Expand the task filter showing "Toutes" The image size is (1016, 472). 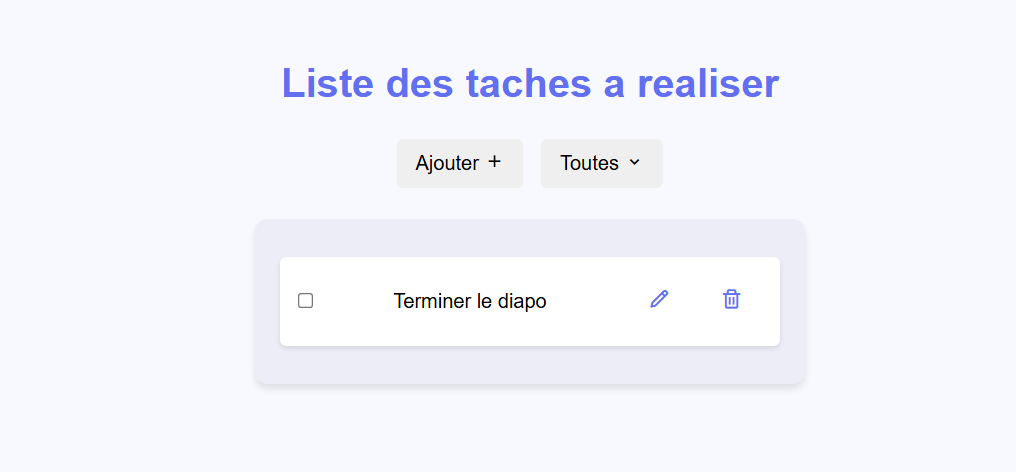pyautogui.click(x=601, y=163)
